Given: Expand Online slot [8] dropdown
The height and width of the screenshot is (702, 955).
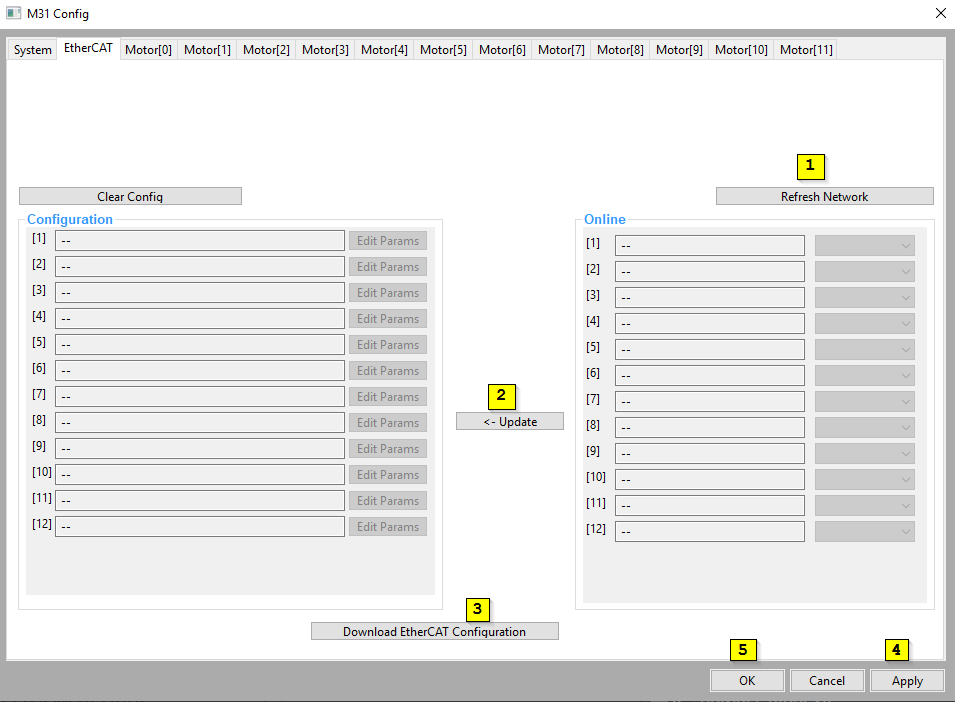Looking at the screenshot, I should [x=865, y=427].
